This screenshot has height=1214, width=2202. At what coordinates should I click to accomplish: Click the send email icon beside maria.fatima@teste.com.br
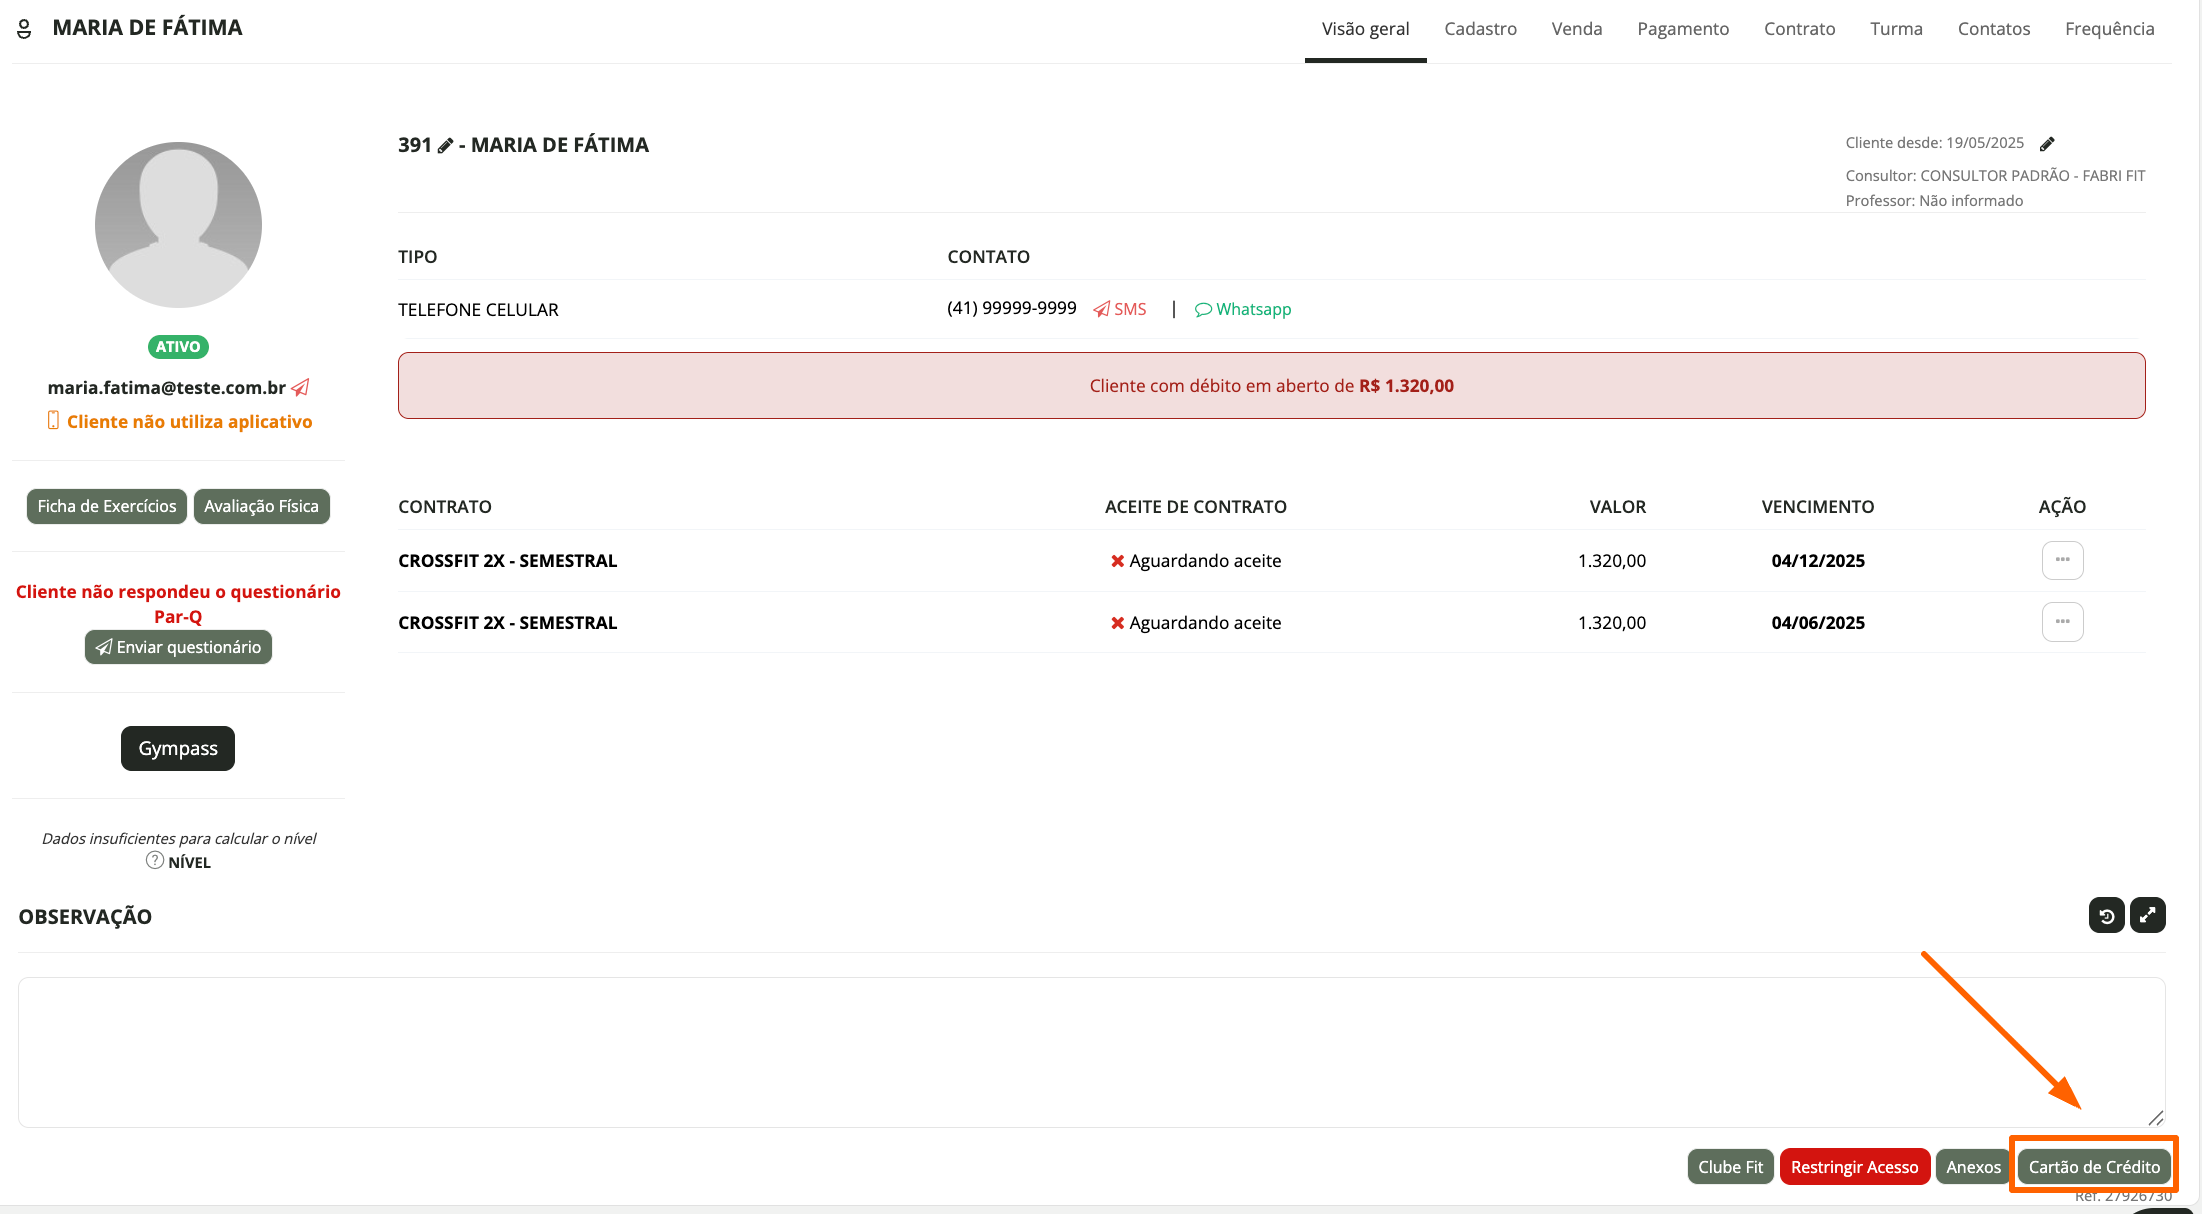300,387
